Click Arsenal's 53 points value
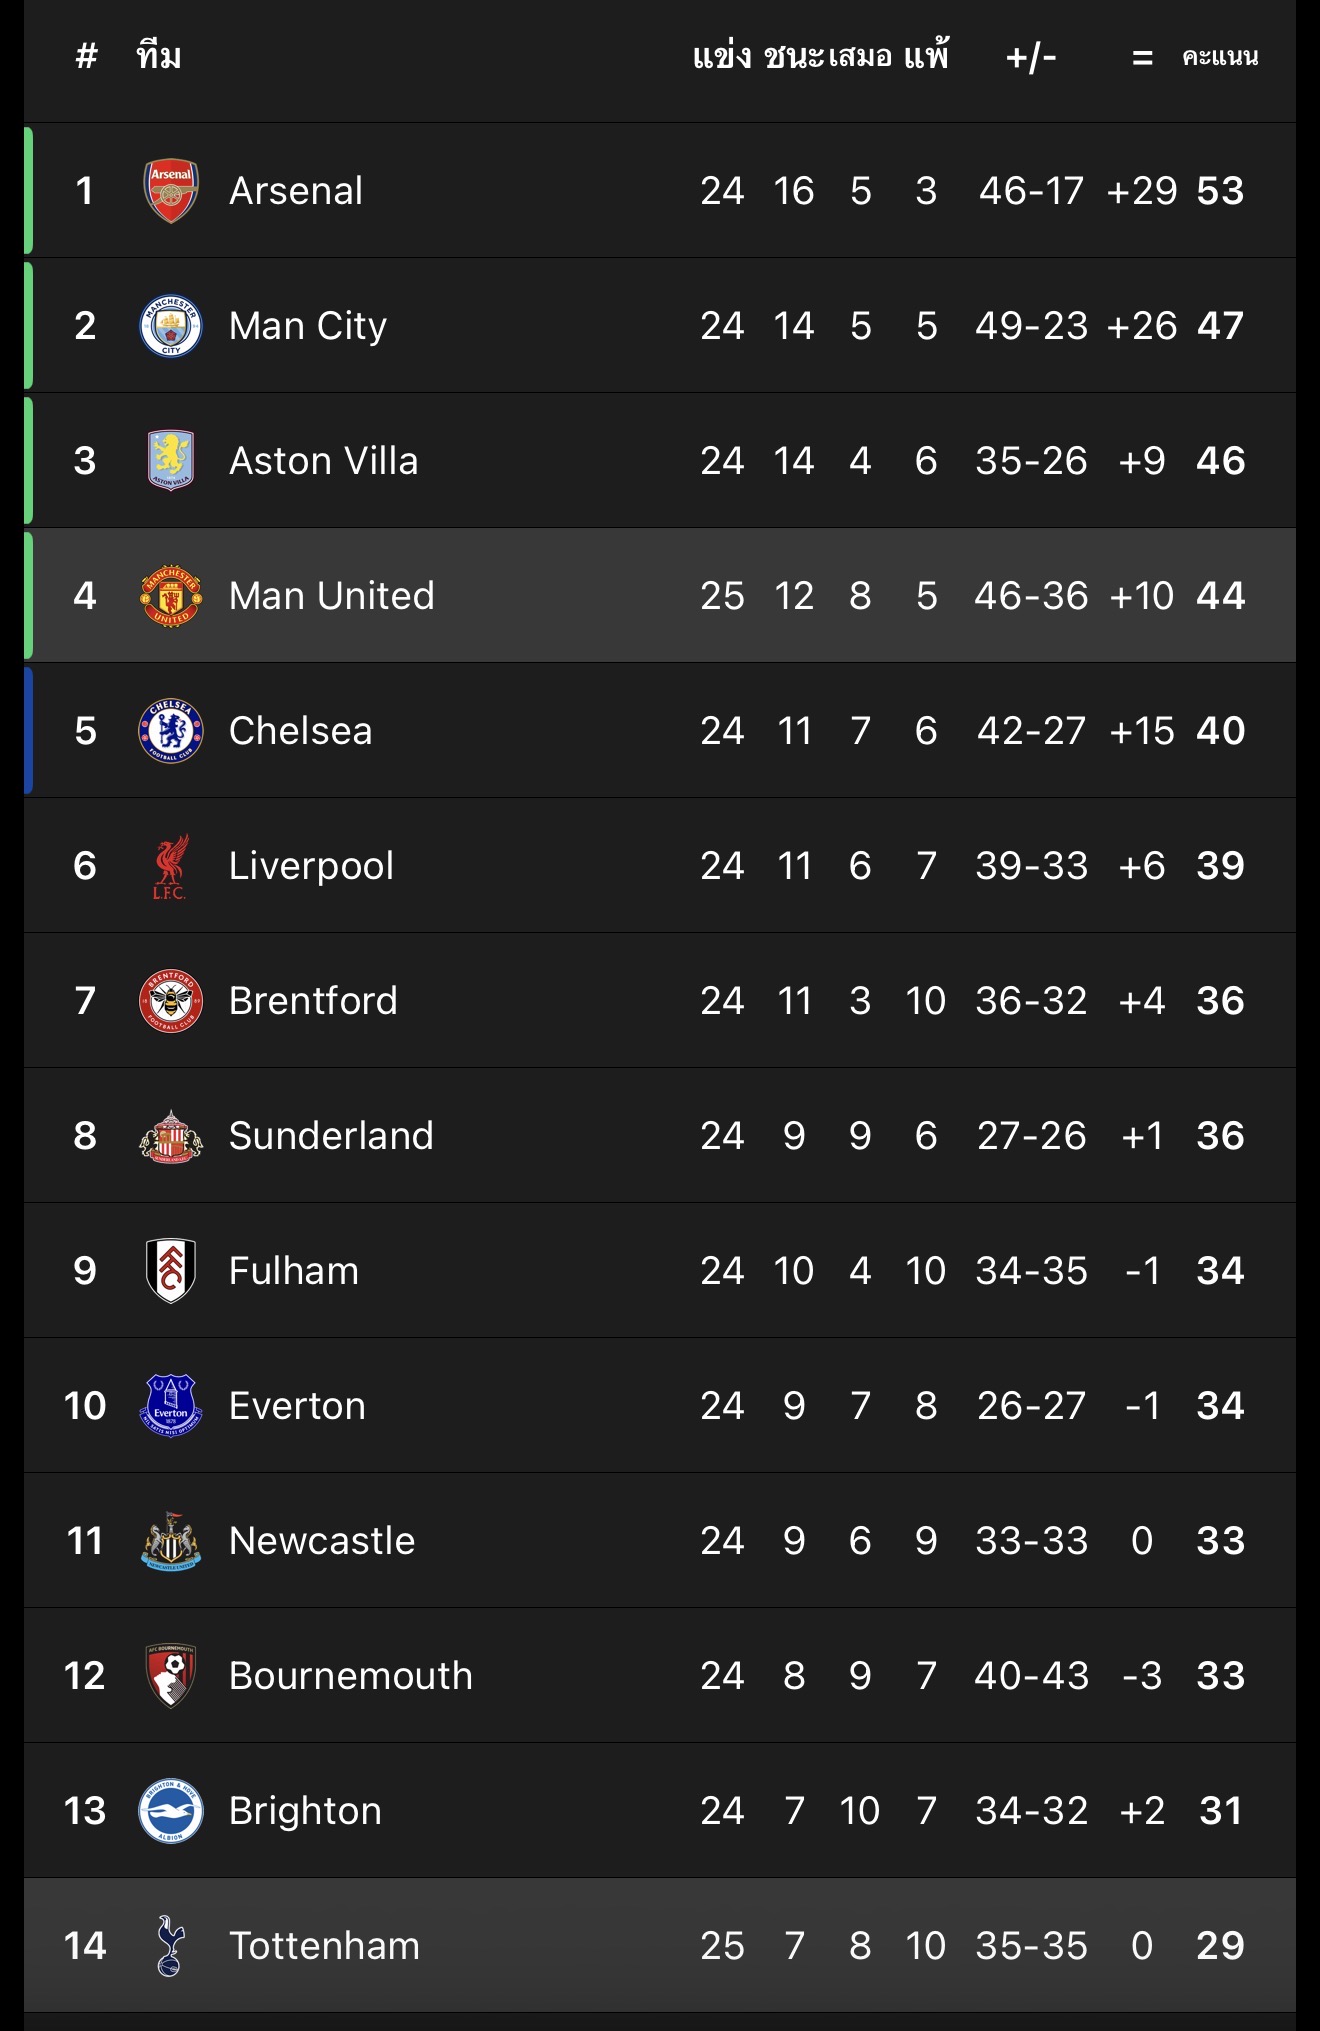This screenshot has height=2031, width=1320. click(1220, 191)
